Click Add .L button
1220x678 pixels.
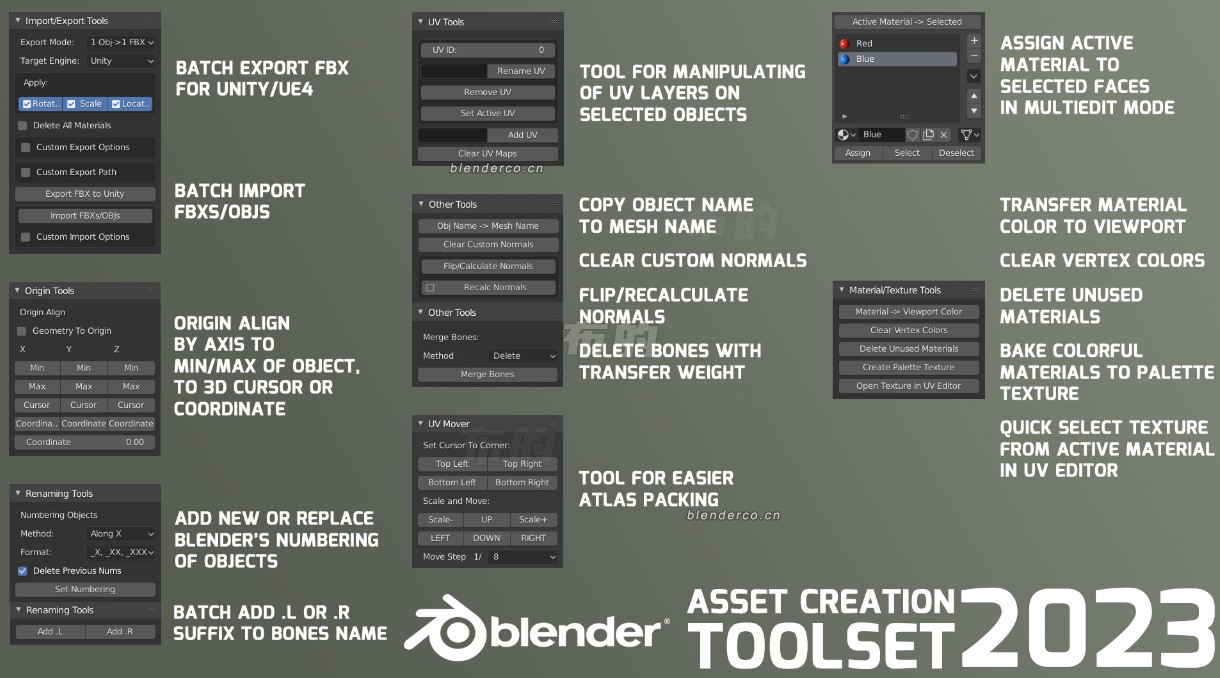click(x=51, y=632)
